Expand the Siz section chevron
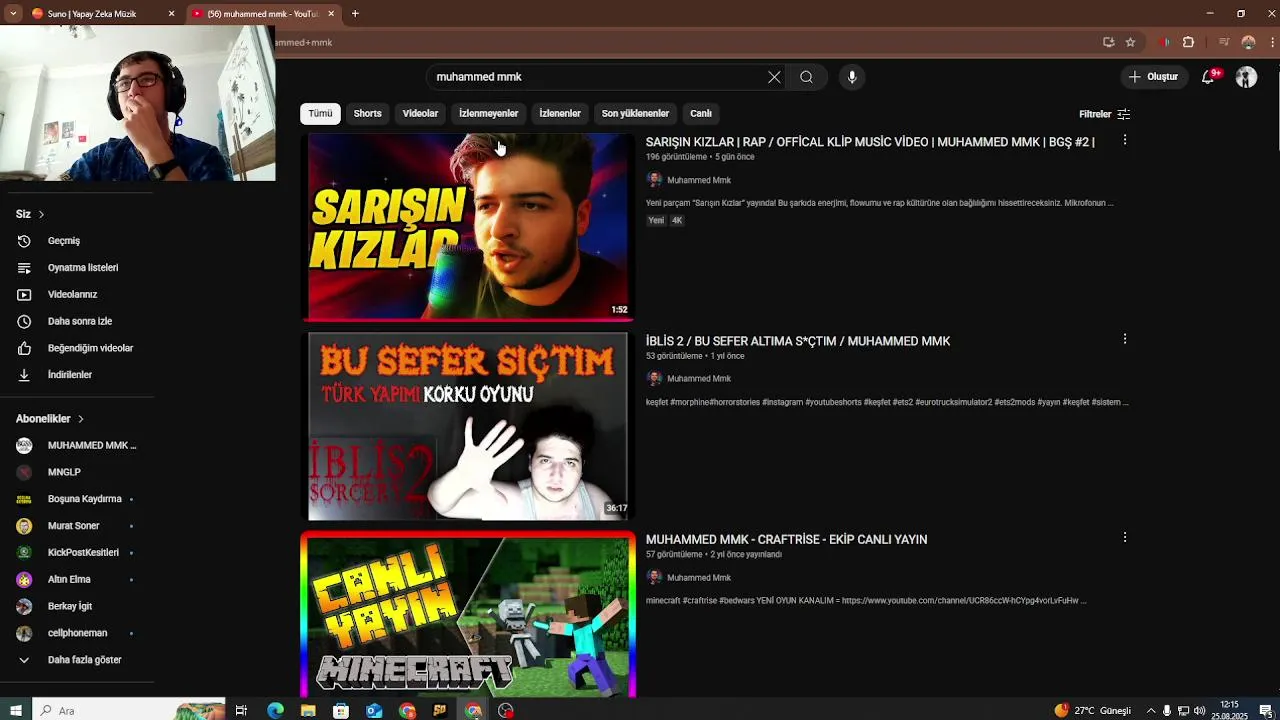The image size is (1280, 720). [41, 214]
